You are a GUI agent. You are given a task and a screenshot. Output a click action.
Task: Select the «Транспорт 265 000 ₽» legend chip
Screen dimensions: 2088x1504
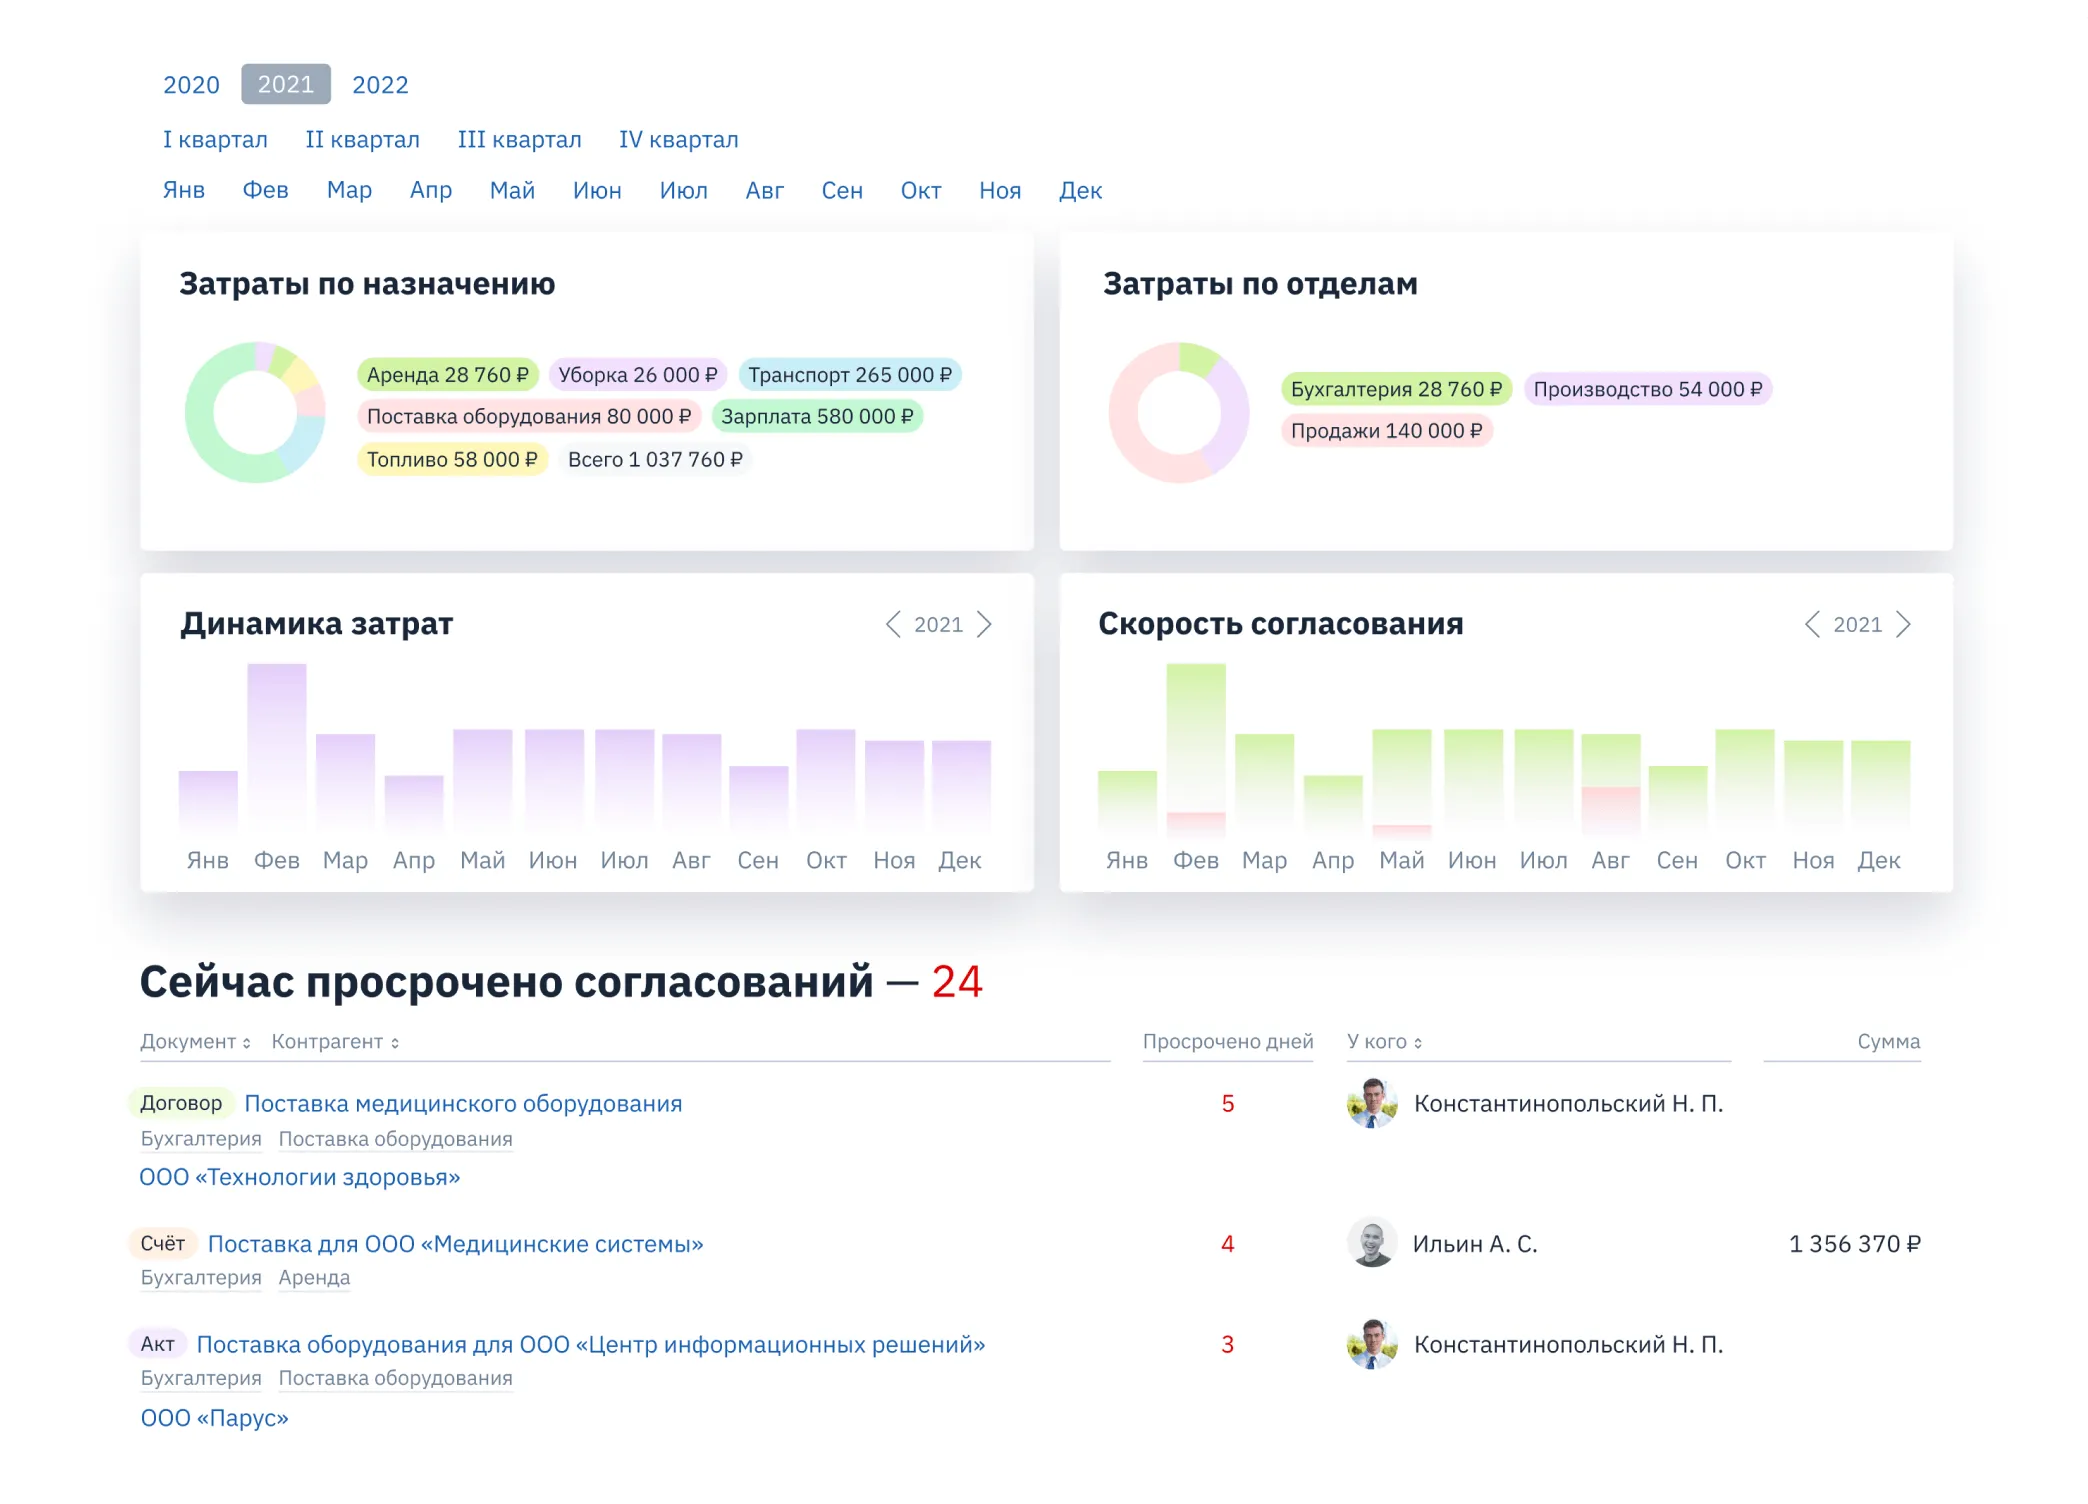pyautogui.click(x=852, y=374)
